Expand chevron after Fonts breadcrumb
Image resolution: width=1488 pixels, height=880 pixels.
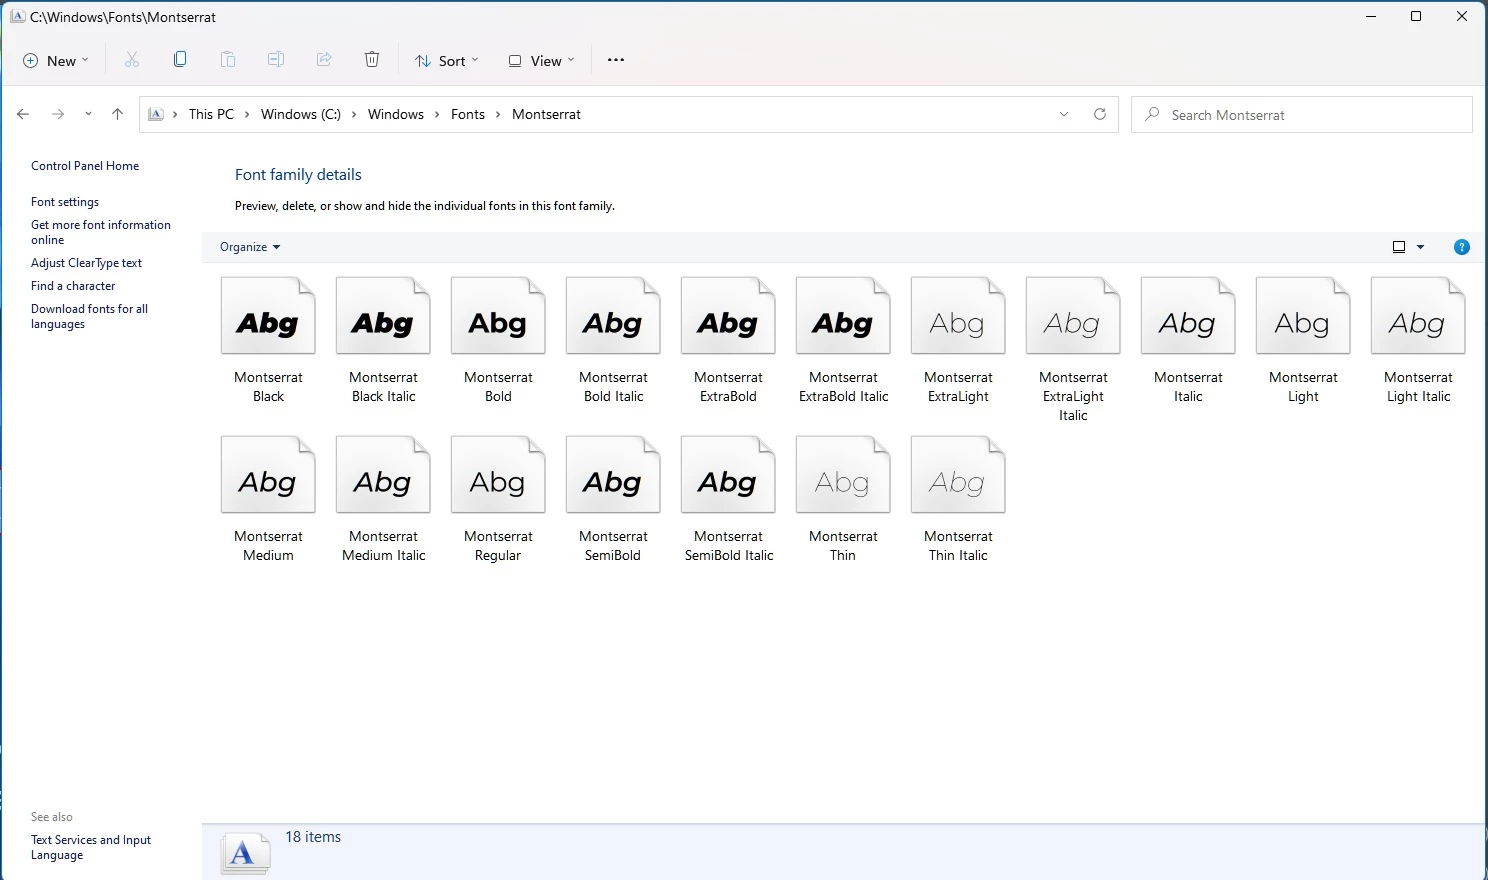coord(498,114)
